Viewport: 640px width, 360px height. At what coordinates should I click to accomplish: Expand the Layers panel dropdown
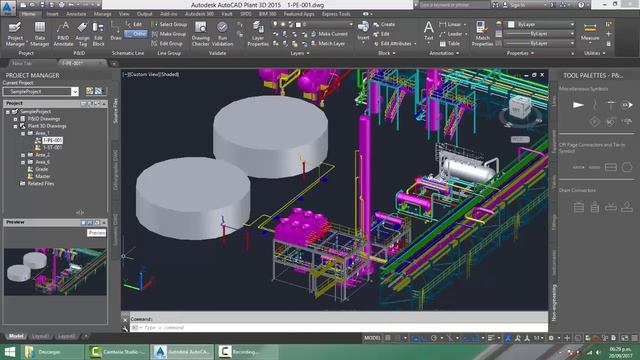pyautogui.click(x=300, y=53)
